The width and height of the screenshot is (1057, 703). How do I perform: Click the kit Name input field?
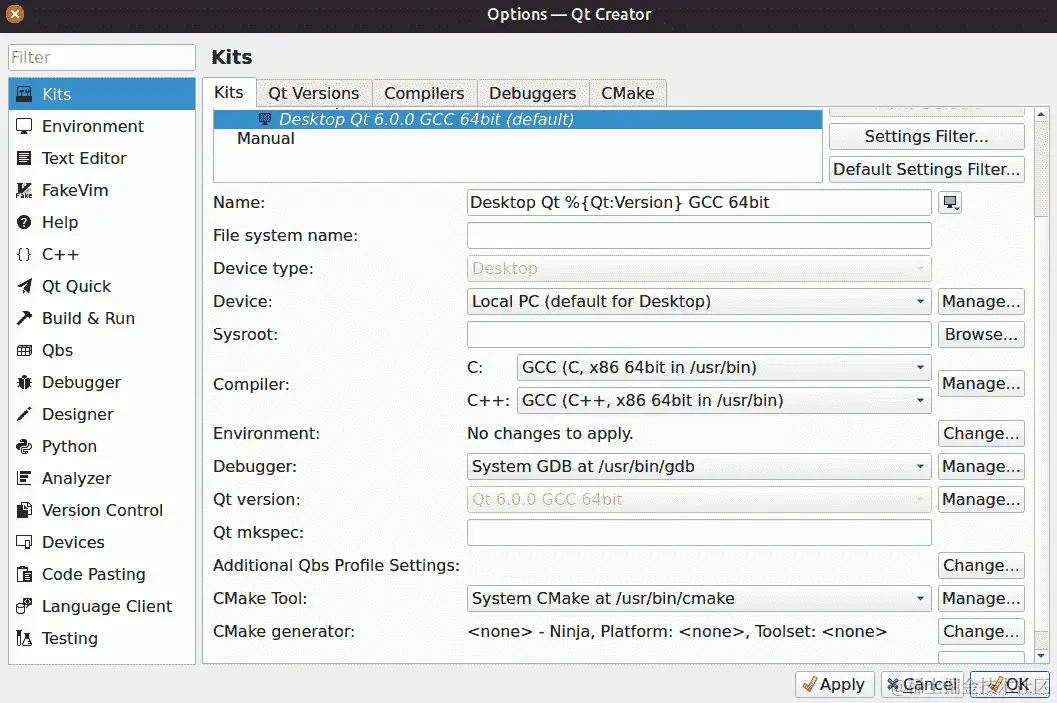point(699,202)
